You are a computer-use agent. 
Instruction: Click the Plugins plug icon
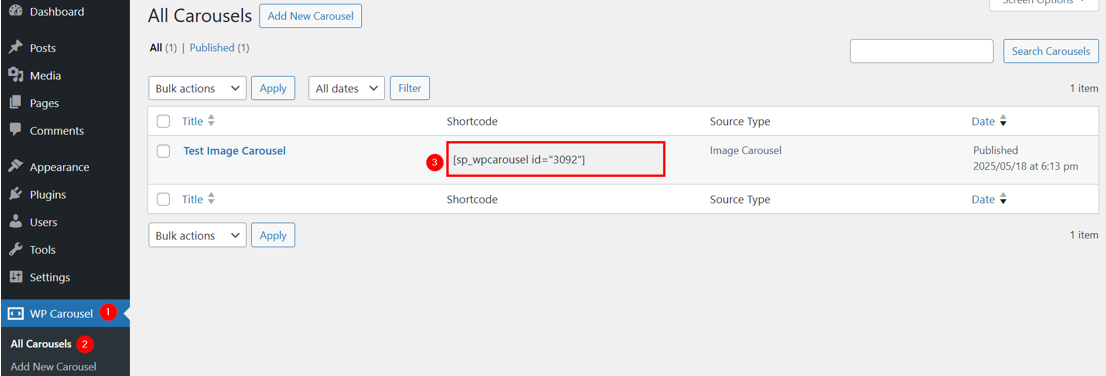point(16,195)
